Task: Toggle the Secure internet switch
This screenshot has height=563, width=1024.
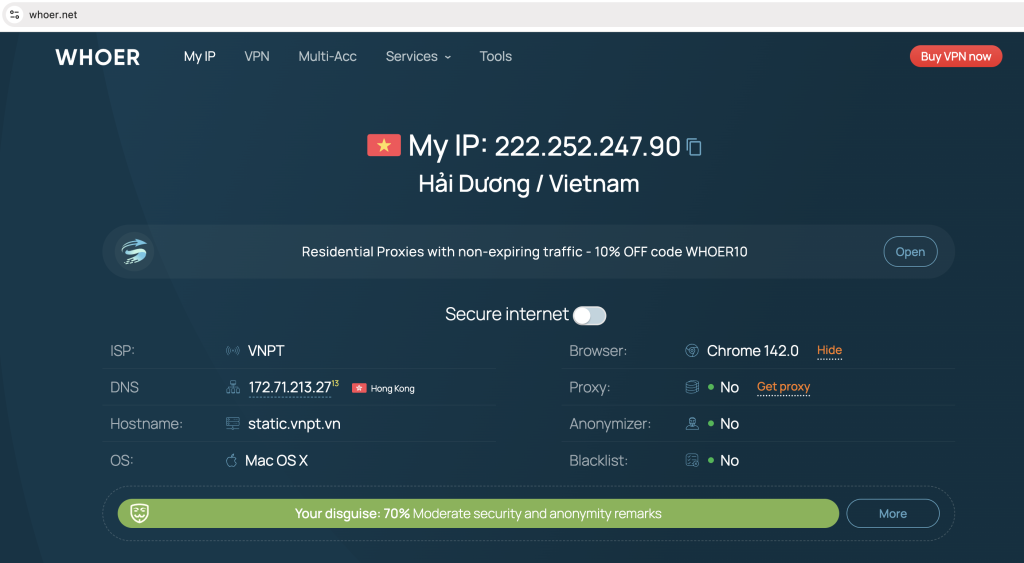Action: tap(589, 316)
